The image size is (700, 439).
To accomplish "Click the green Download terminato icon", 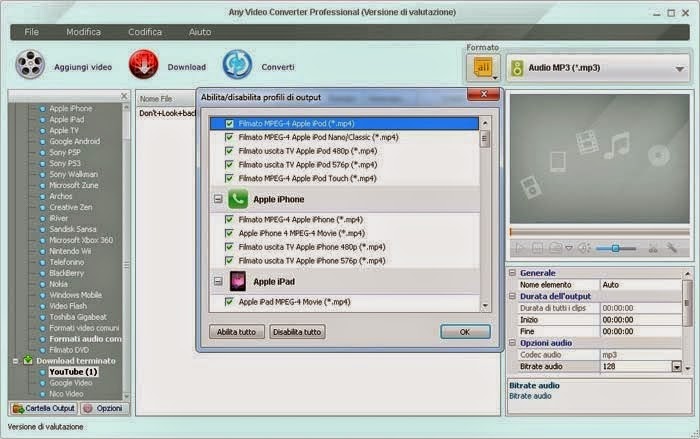I will click(x=28, y=360).
